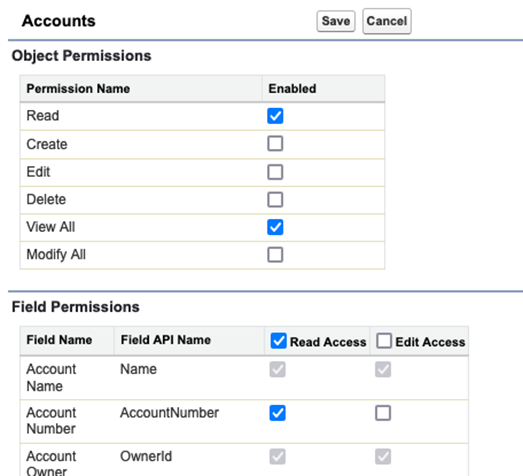Viewport: 523px width, 476px height.
Task: Click the Permission Name column header
Action: (78, 89)
